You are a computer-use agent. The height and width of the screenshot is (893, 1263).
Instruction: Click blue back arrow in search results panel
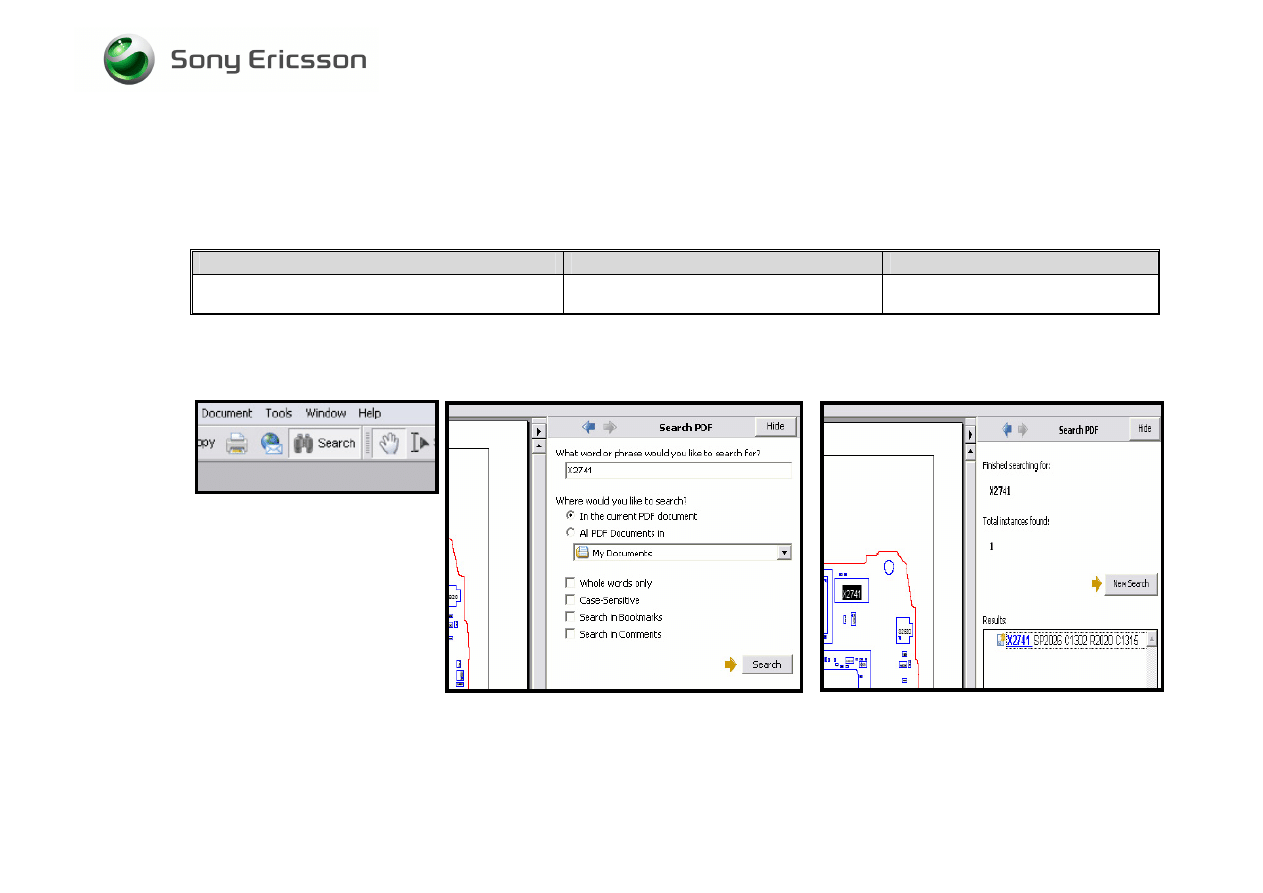(x=1008, y=428)
